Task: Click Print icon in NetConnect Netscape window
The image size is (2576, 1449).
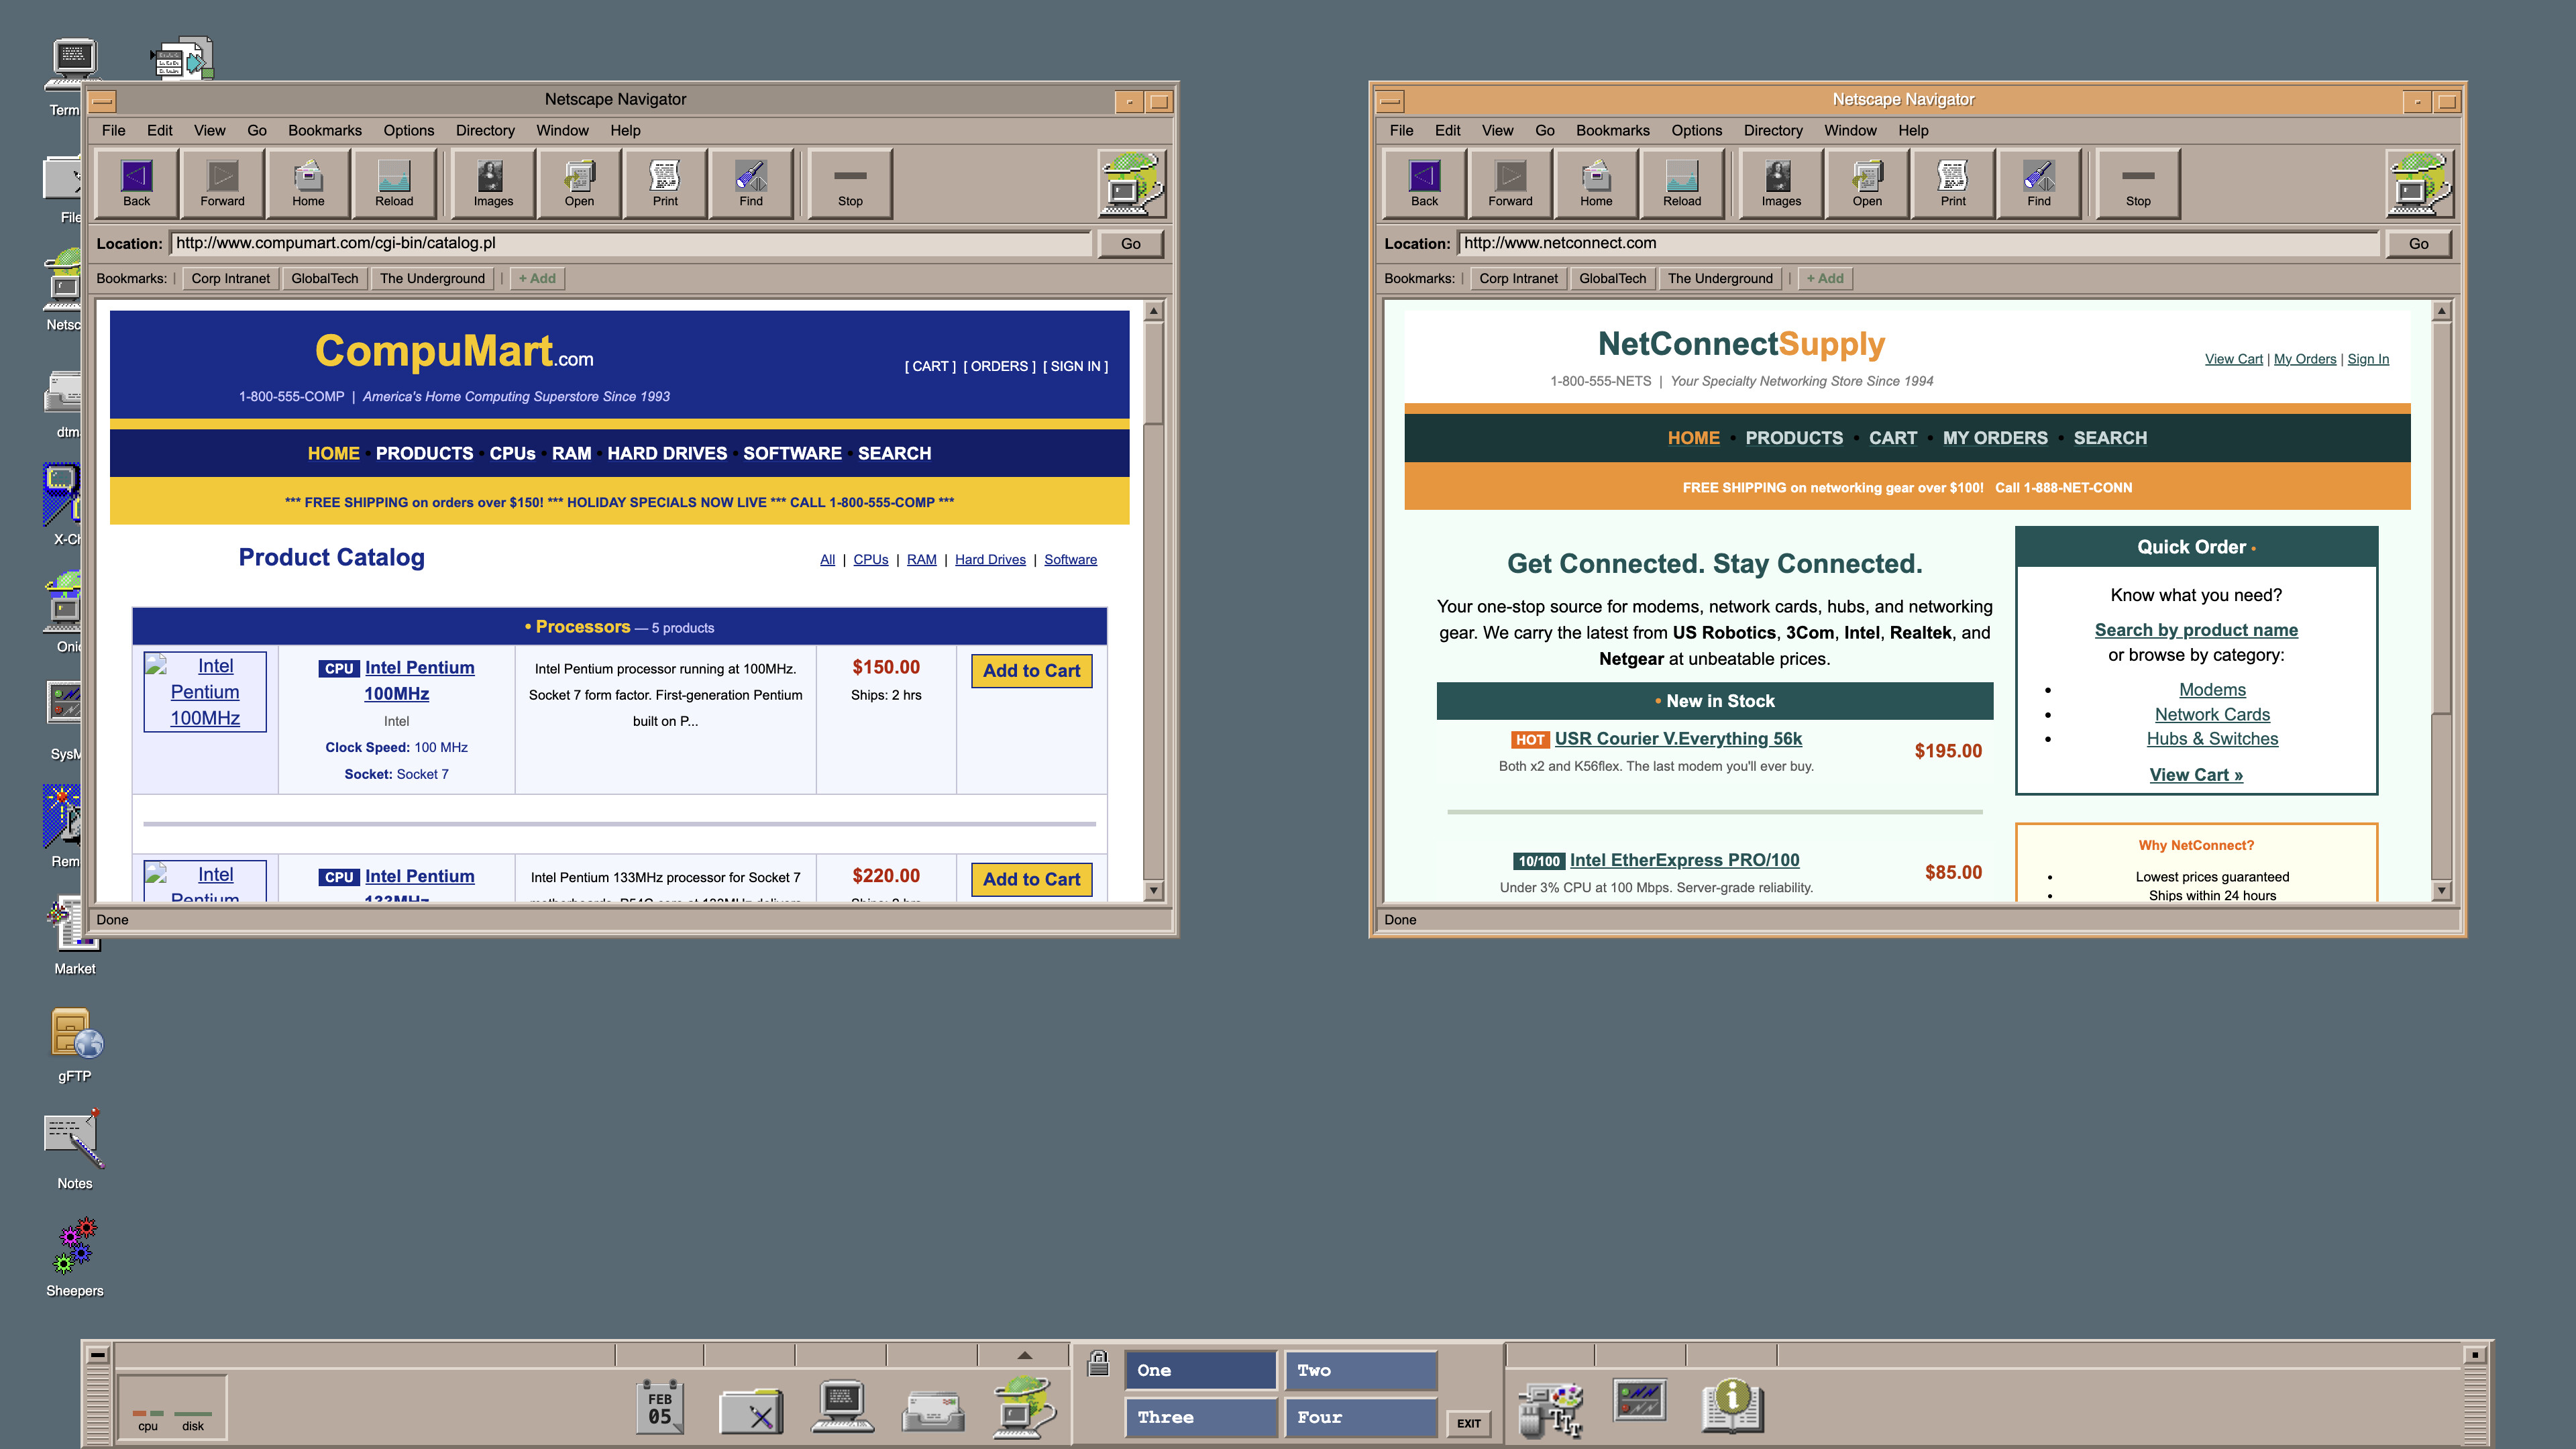Action: 1953,184
